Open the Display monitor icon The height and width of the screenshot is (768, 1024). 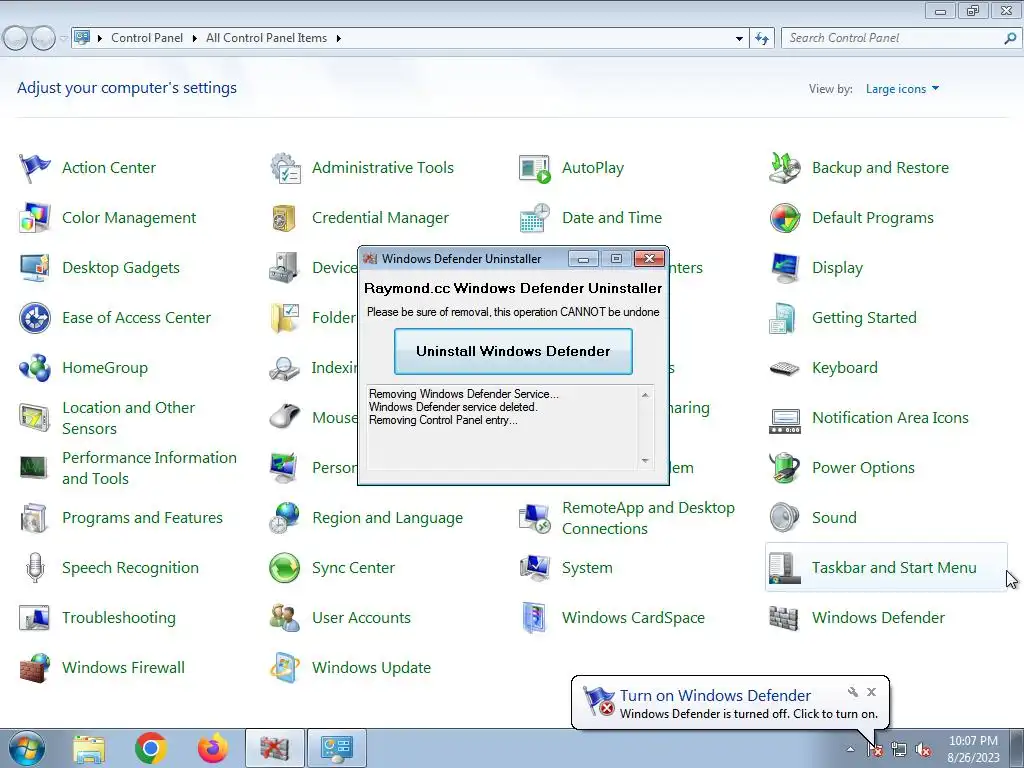[785, 268]
